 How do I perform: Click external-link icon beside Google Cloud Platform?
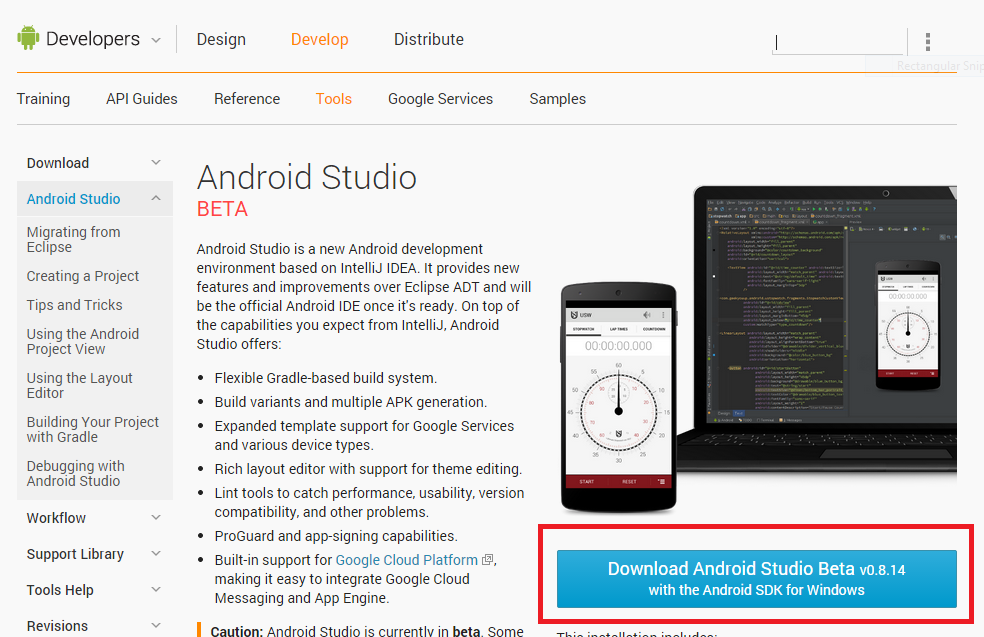point(486,560)
